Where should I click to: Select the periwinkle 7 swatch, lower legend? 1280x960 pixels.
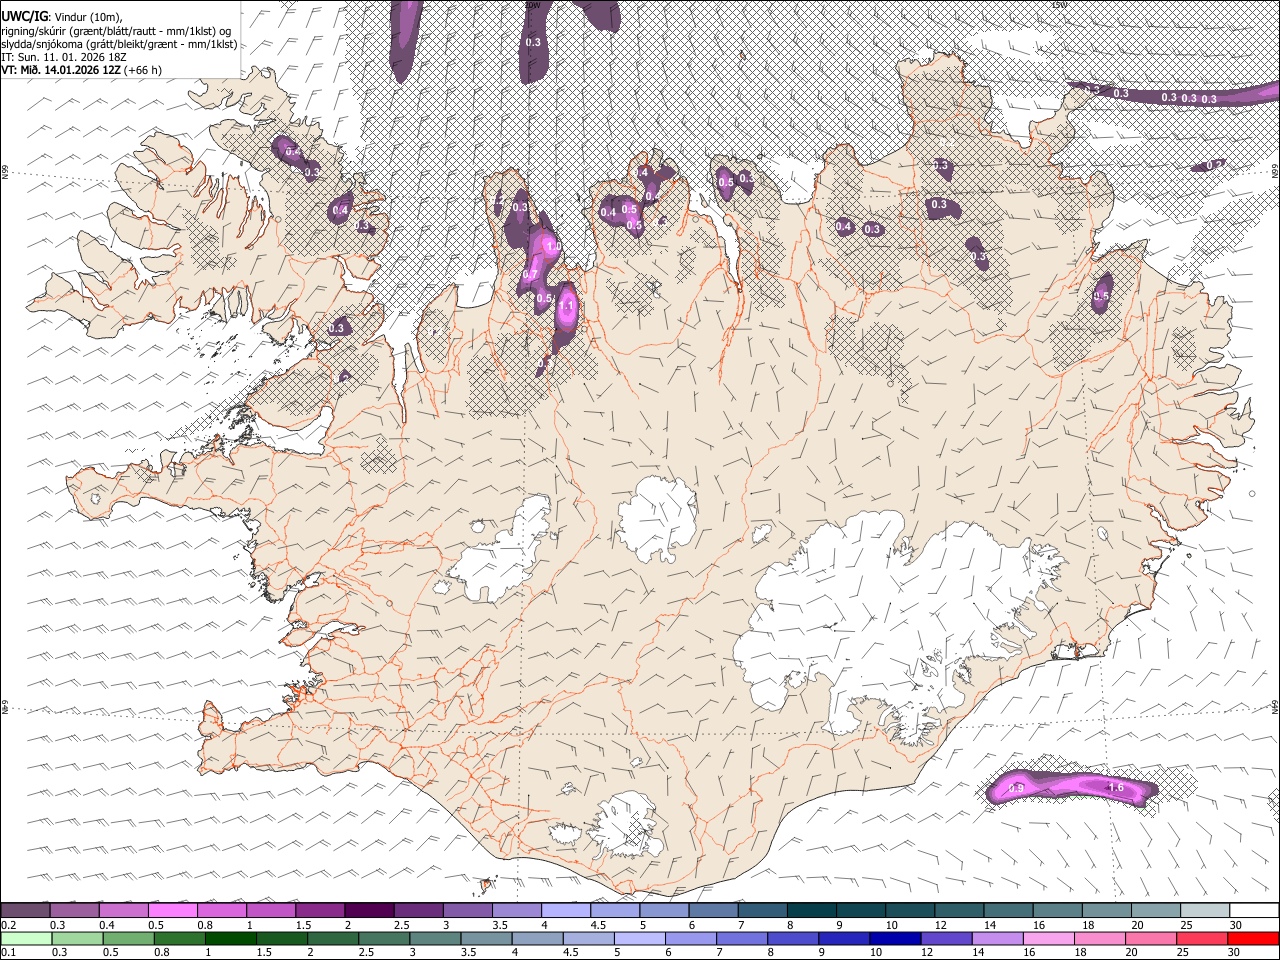tap(742, 938)
